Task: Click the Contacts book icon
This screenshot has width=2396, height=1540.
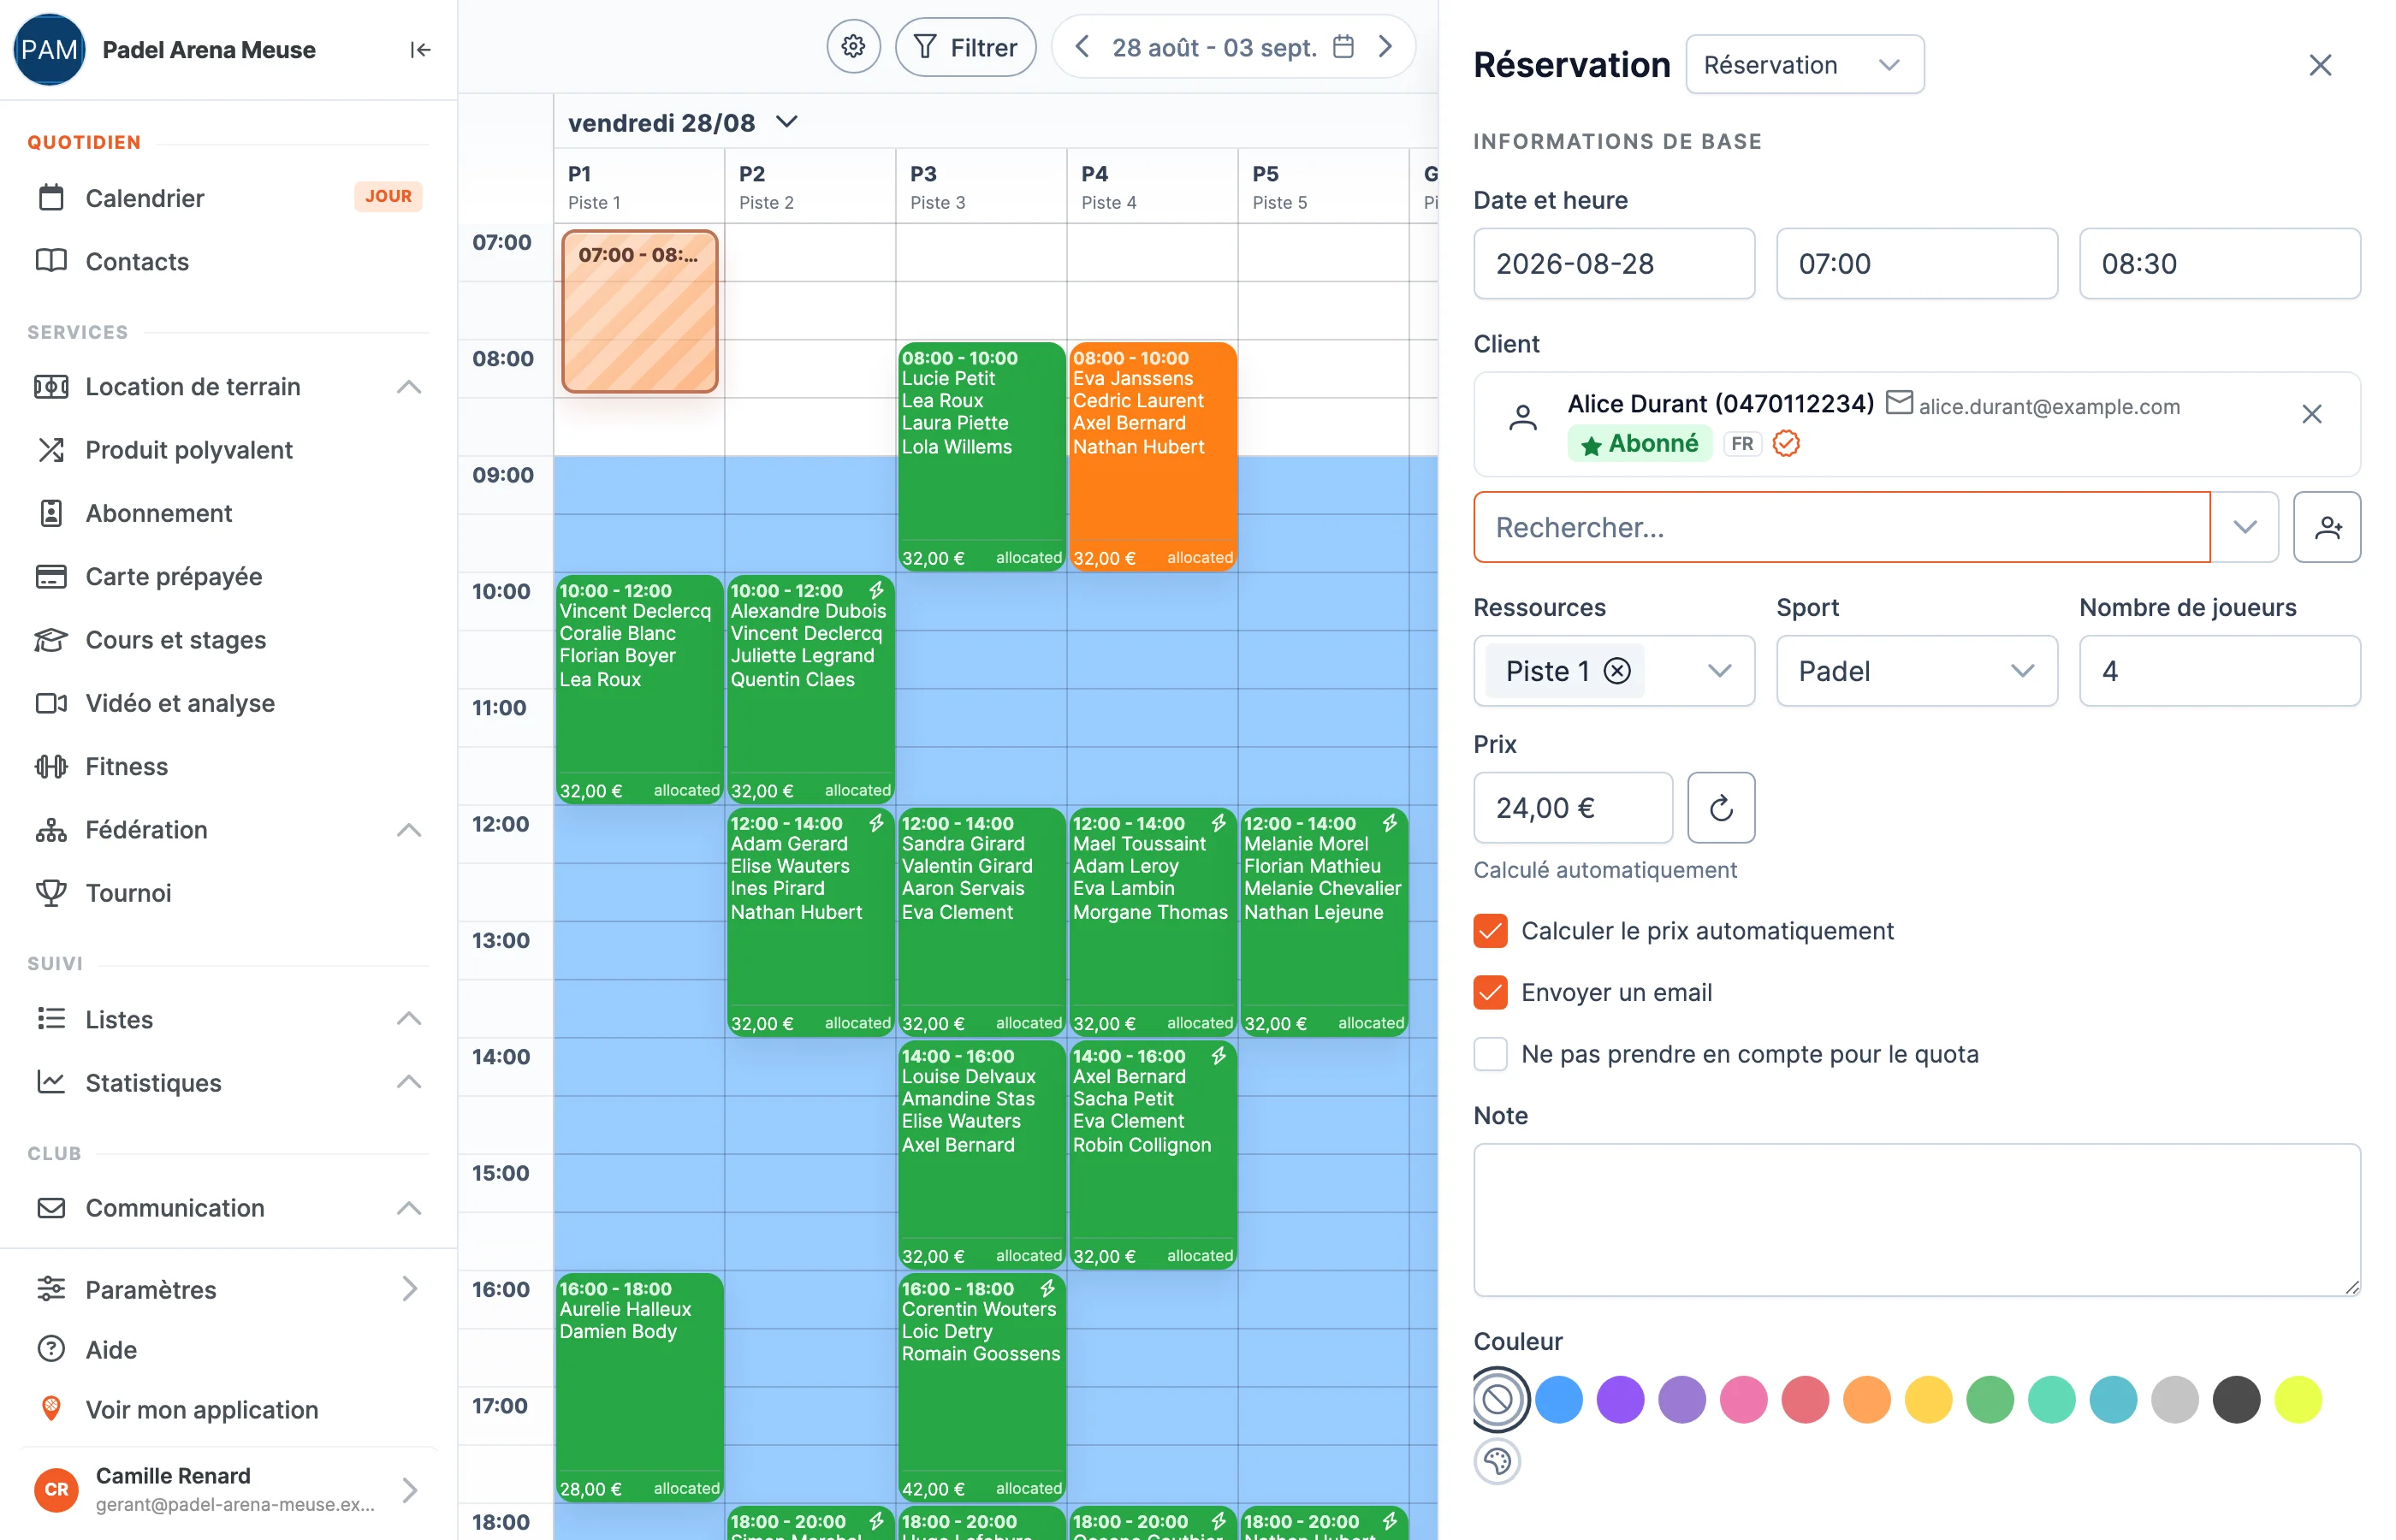Action: click(51, 261)
